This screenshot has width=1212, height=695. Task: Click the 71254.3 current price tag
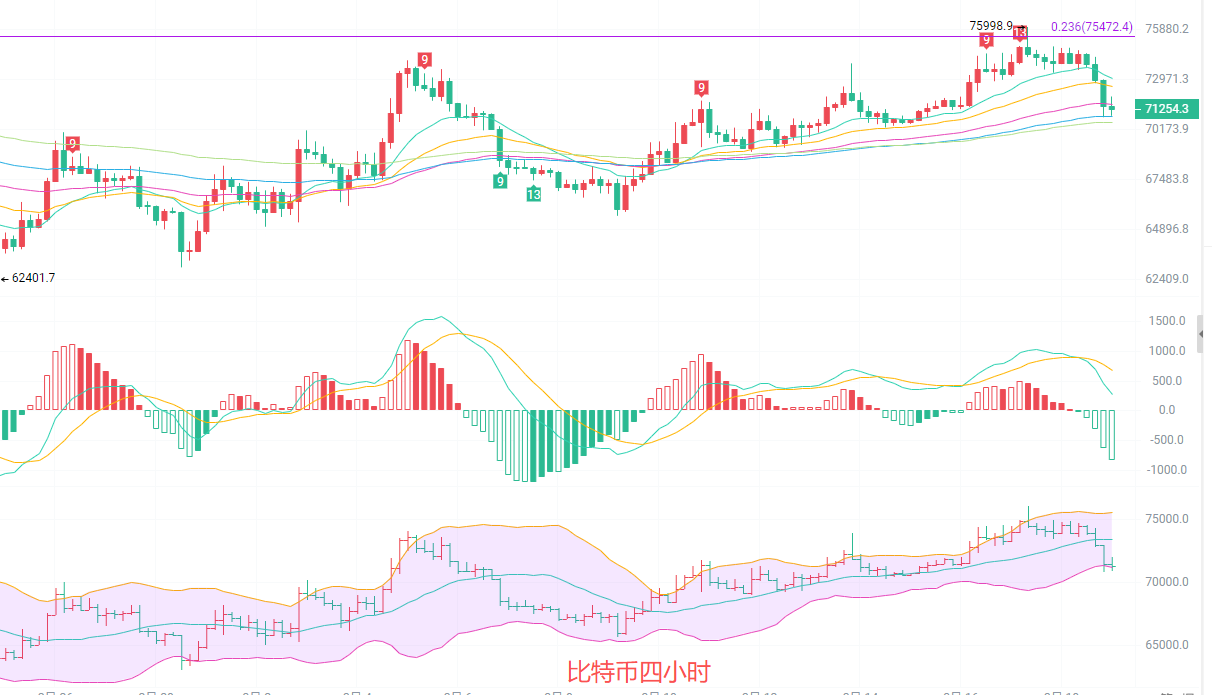tap(1166, 108)
